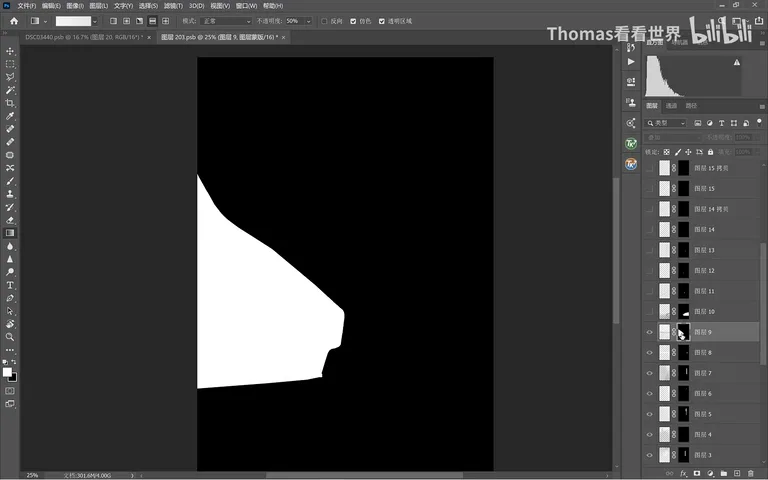
Task: Open the tool preset dropdown arrow
Action: pyautogui.click(x=46, y=21)
